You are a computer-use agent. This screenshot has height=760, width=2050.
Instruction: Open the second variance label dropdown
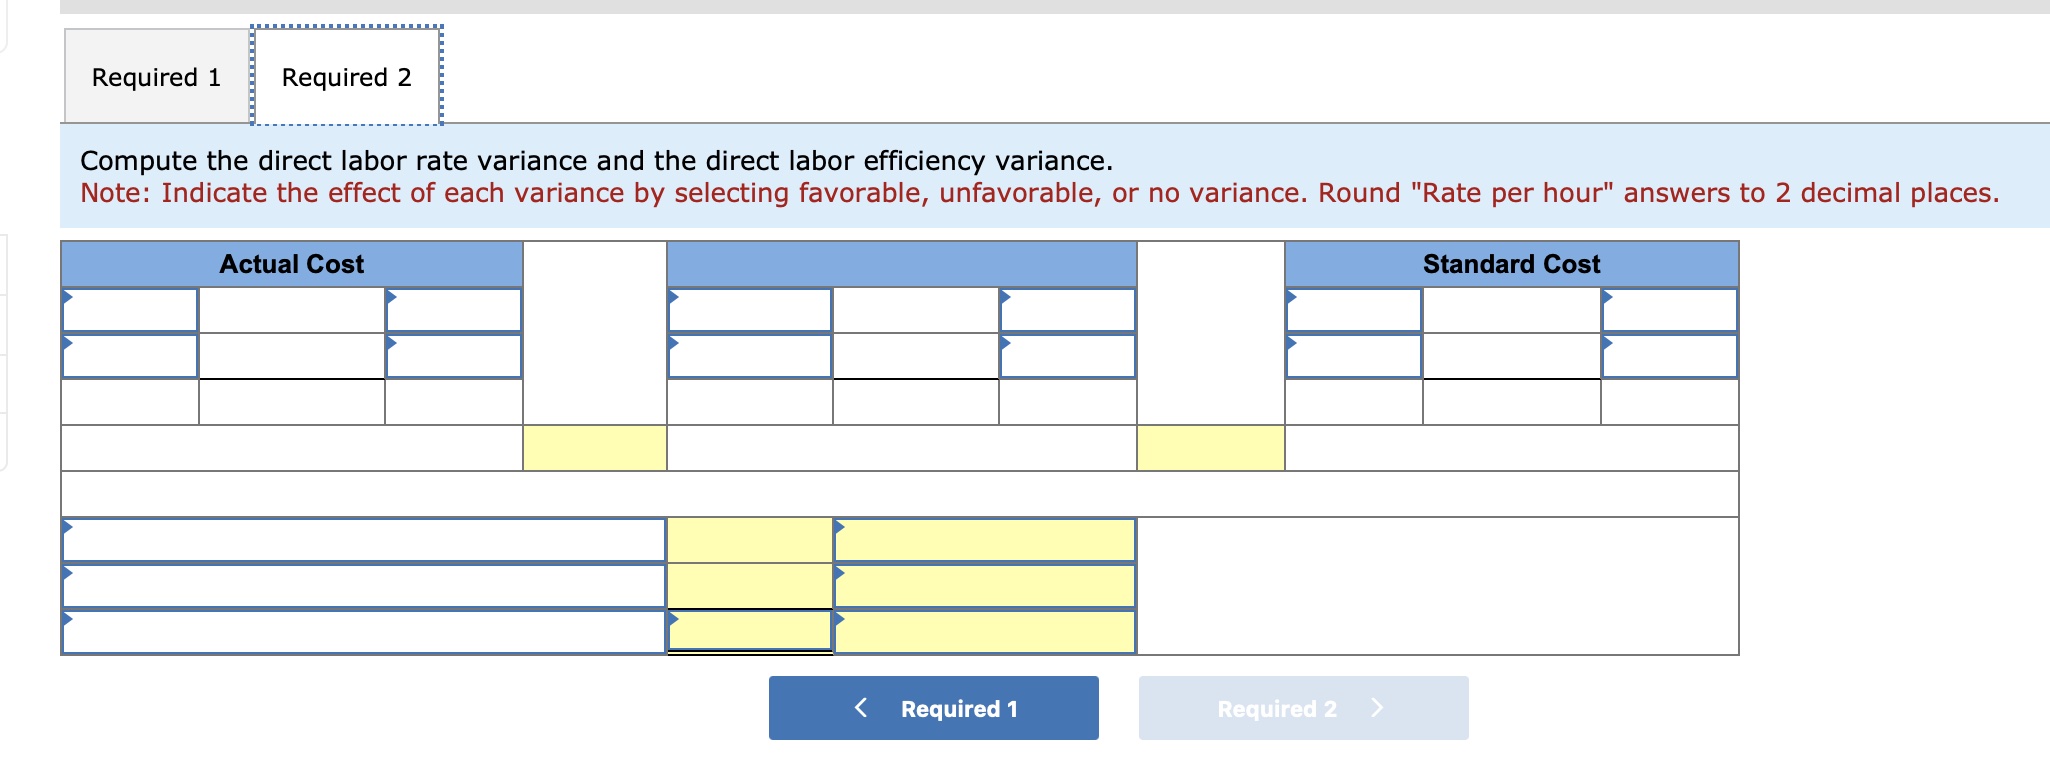365,585
